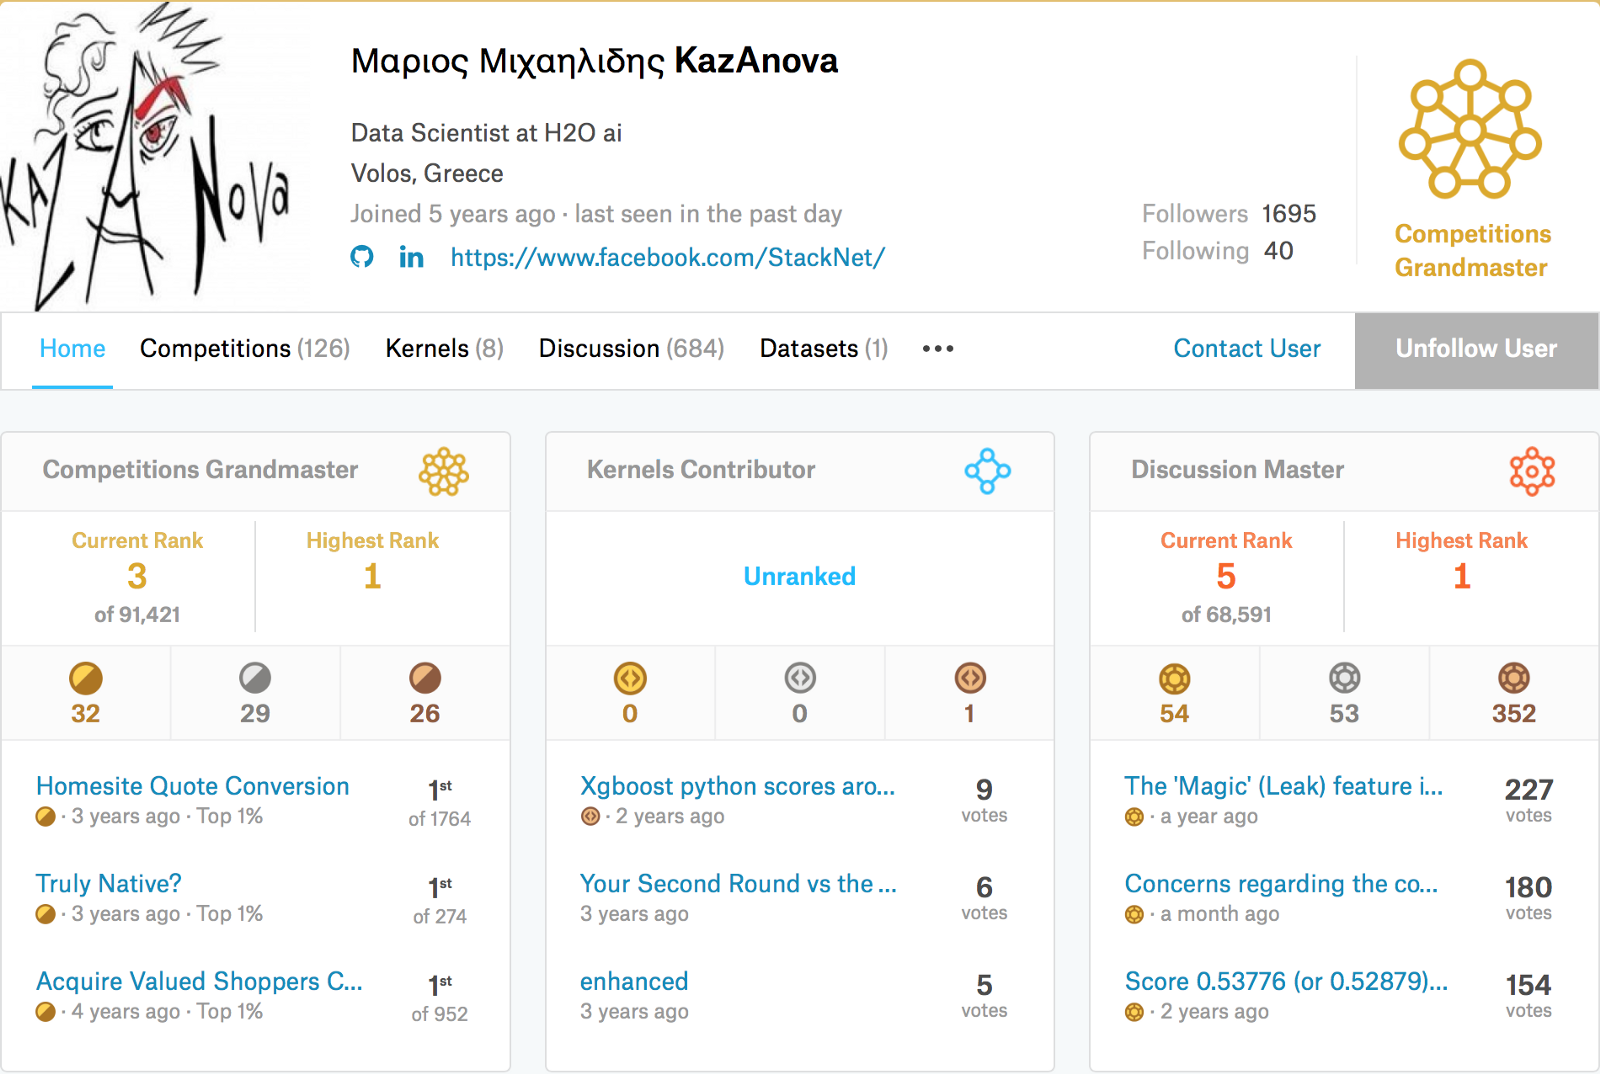Click the Contact User link
This screenshot has height=1074, width=1600.
point(1247,349)
